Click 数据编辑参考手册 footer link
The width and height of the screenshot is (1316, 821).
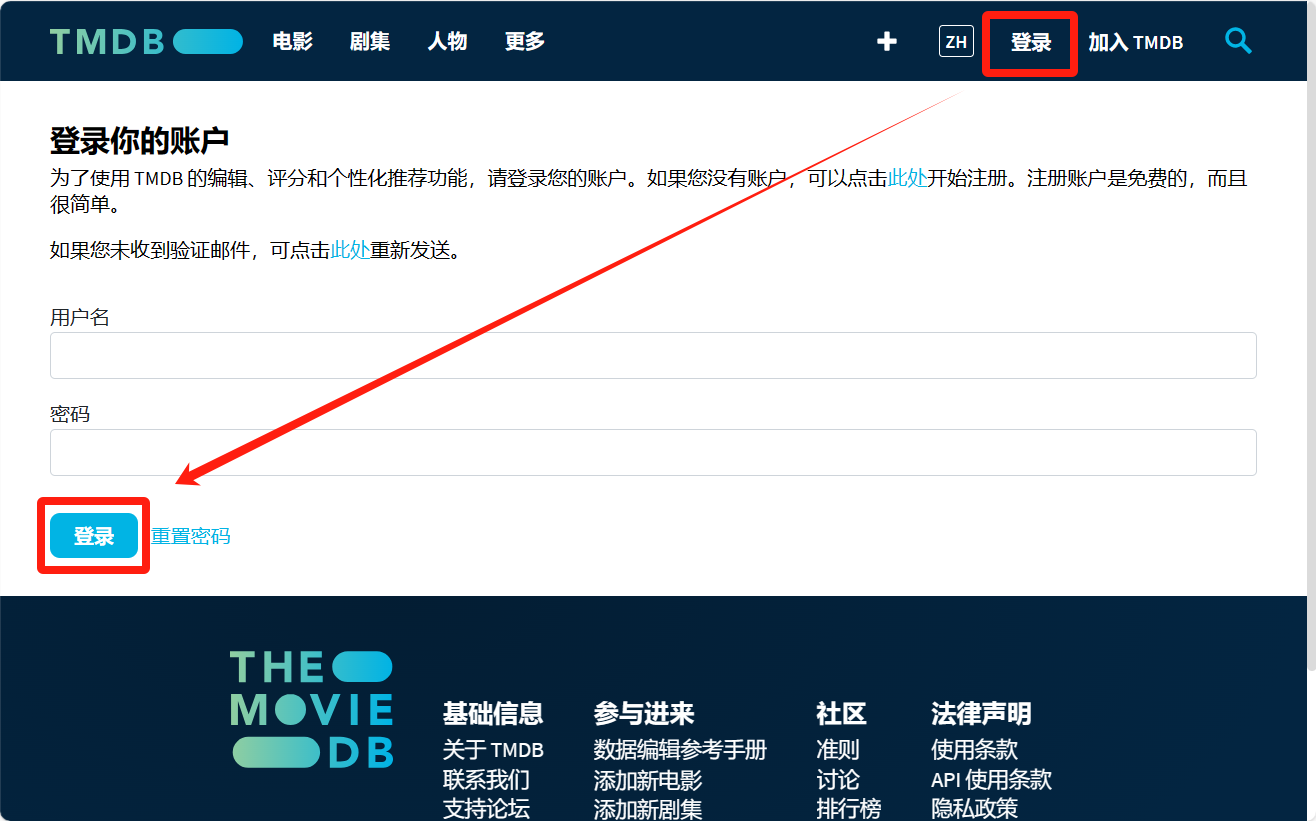680,749
